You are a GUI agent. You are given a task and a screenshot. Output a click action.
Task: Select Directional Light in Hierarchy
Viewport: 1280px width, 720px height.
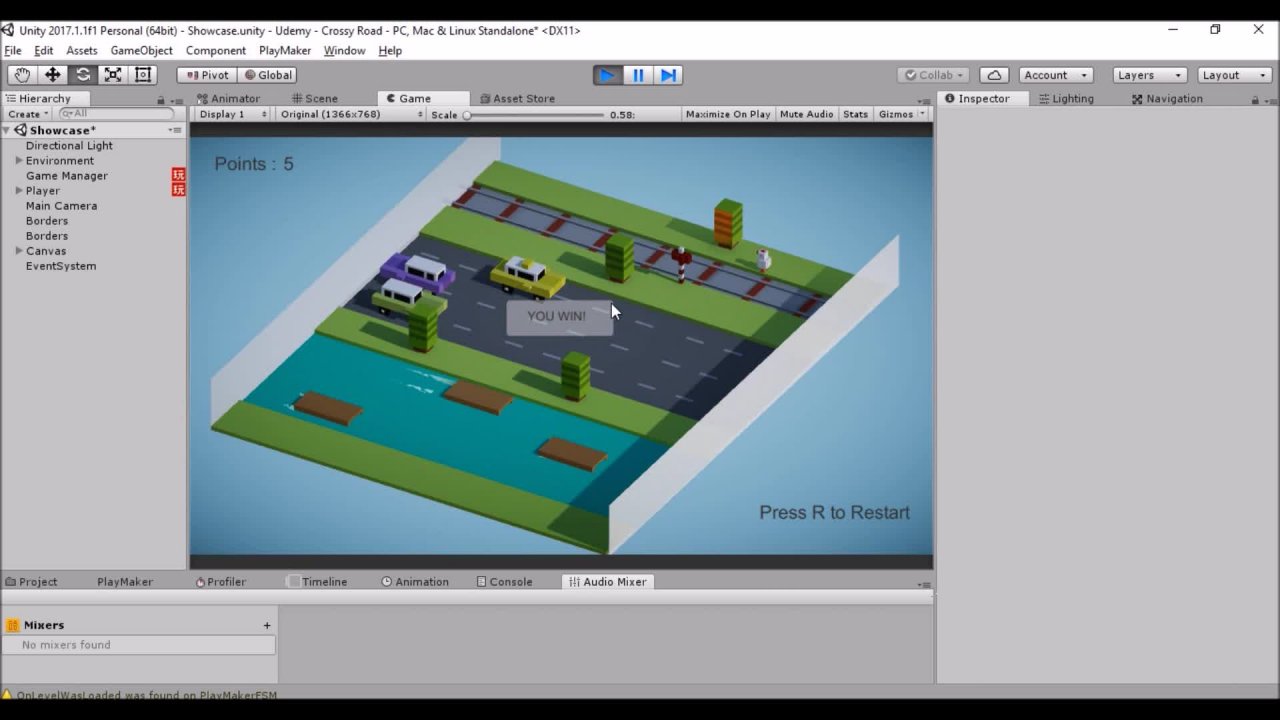coord(69,145)
